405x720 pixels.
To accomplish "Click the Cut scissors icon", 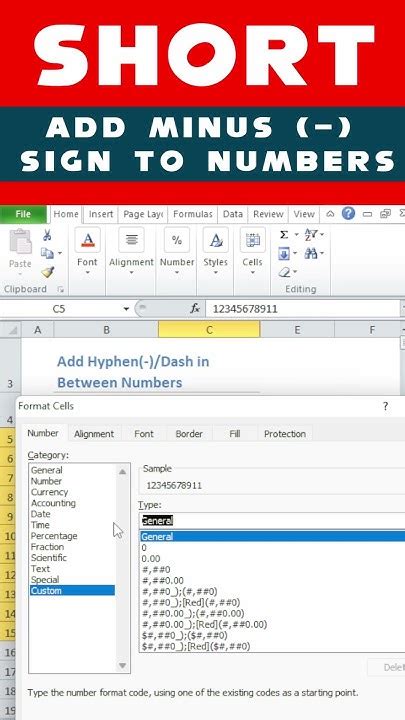I will (x=47, y=236).
